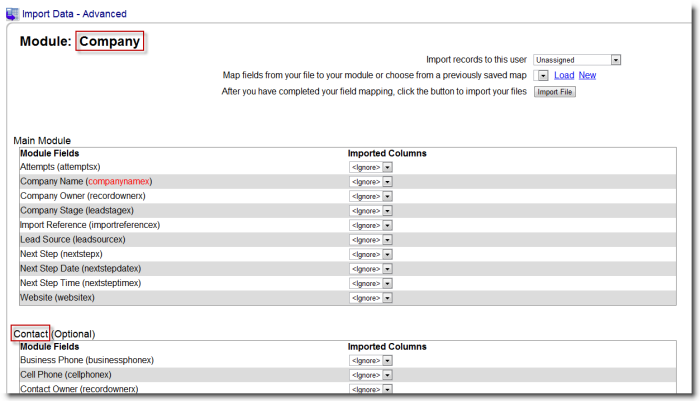The height and width of the screenshot is (401, 700).
Task: Click the 'Attempts (attemptsx)' field label
Action: (x=60, y=167)
